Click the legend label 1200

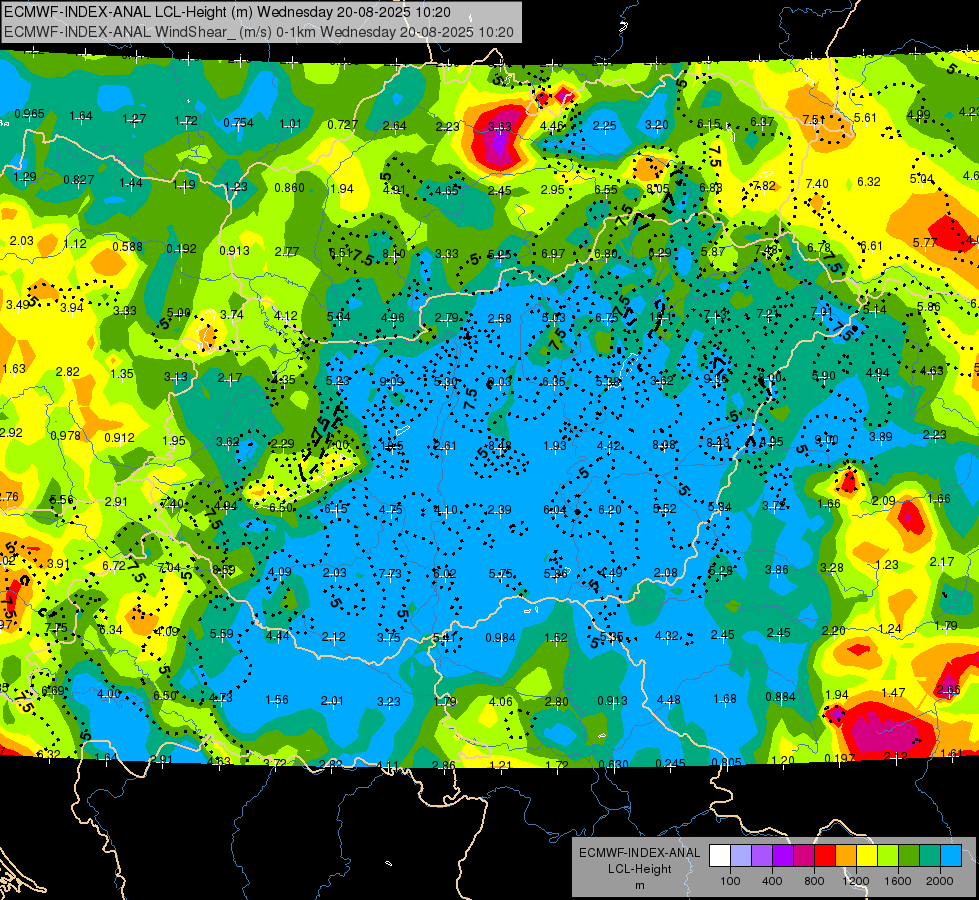(x=856, y=881)
